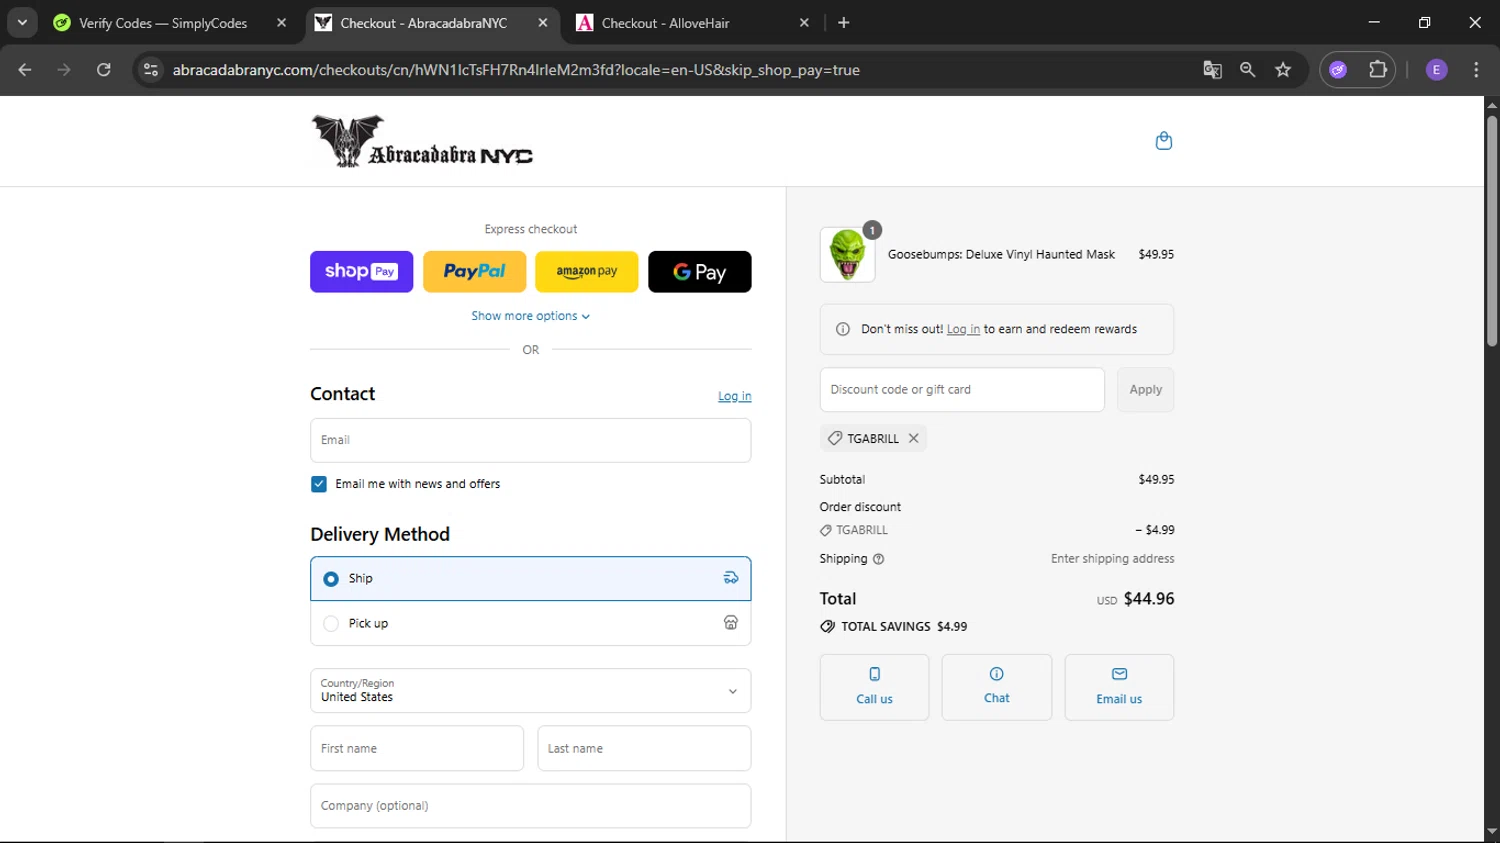Select the Checkout AbracadabraNYC tab

coord(423,23)
